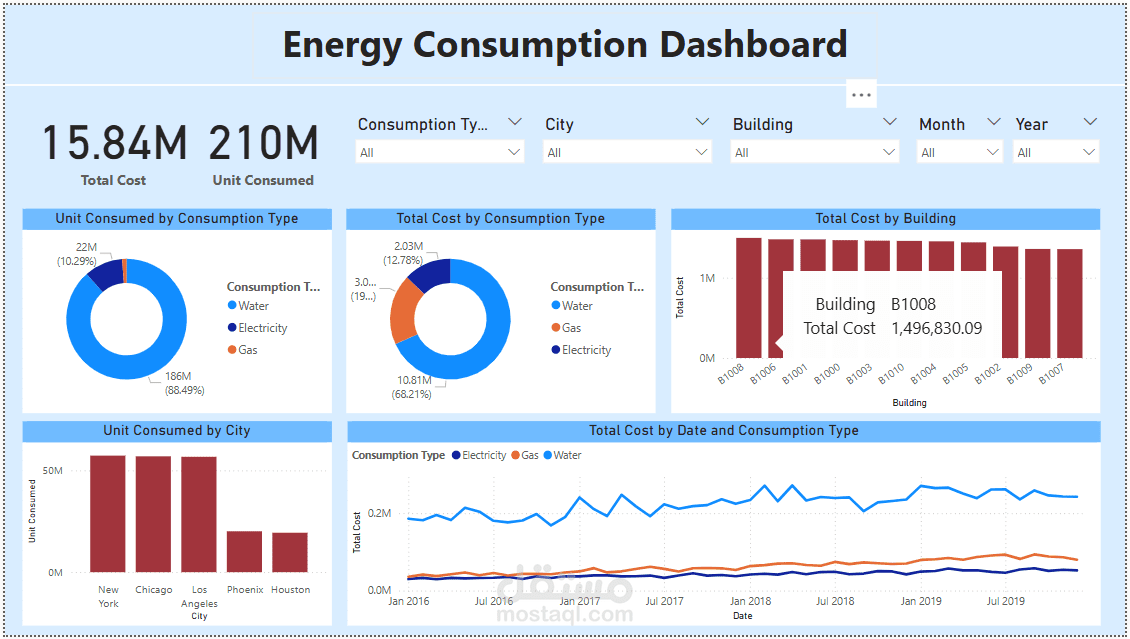This screenshot has height=639, width=1130.
Task: Select the 15.84M Total Cost card
Action: coord(114,154)
